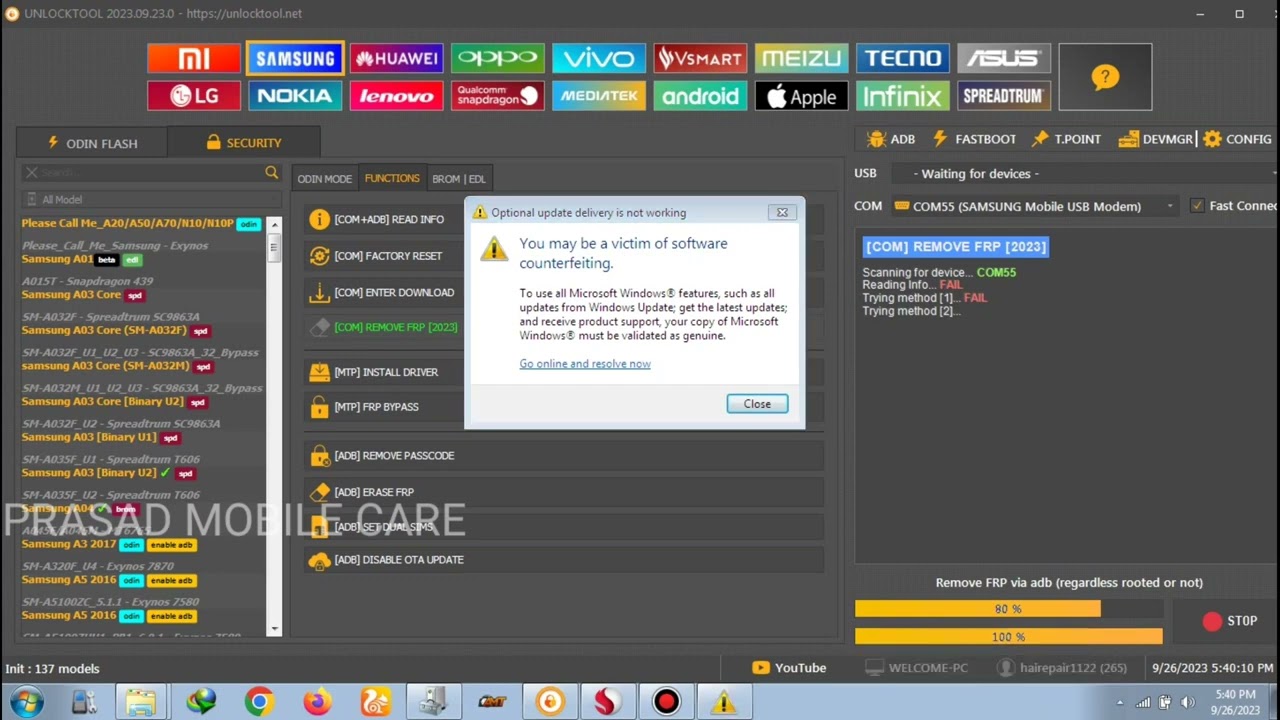Open the Windows Start menu

pos(25,702)
